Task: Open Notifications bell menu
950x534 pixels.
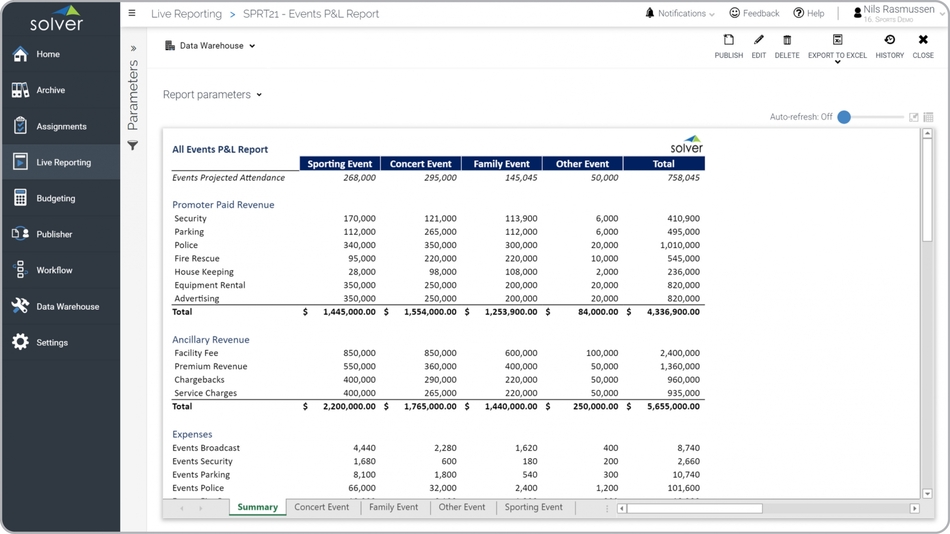Action: [x=680, y=14]
